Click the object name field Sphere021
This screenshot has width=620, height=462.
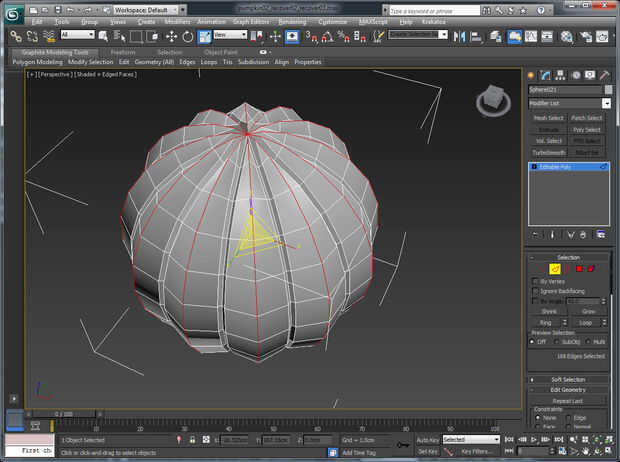[x=562, y=89]
